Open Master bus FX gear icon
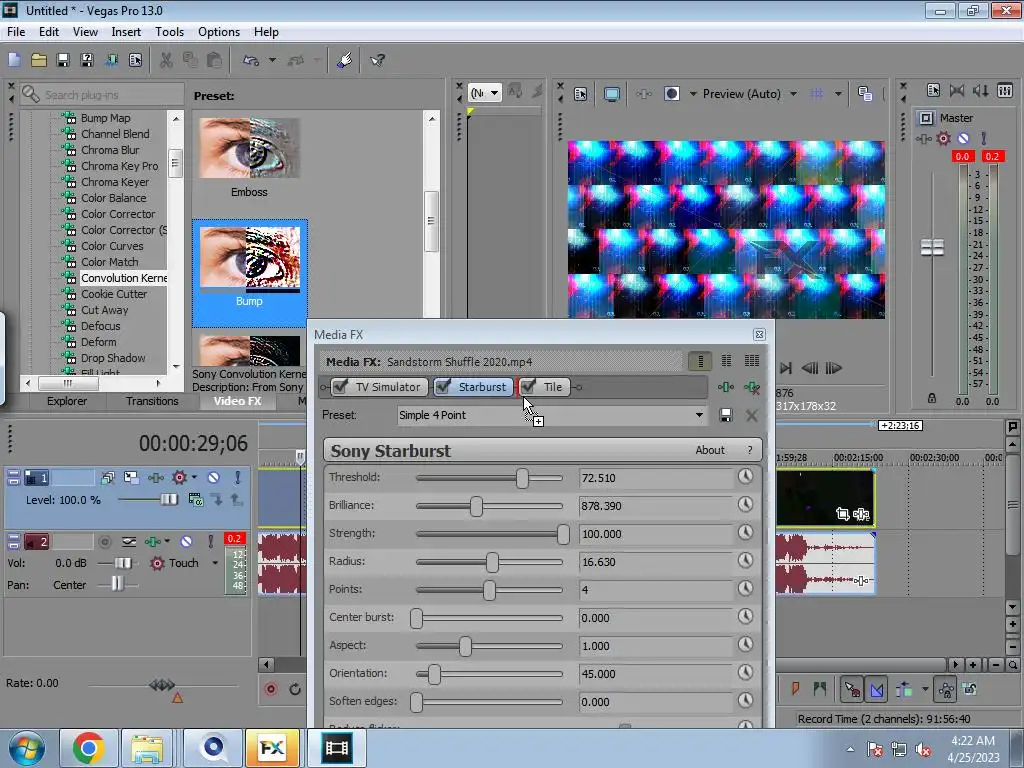This screenshot has height=768, width=1024. (943, 138)
